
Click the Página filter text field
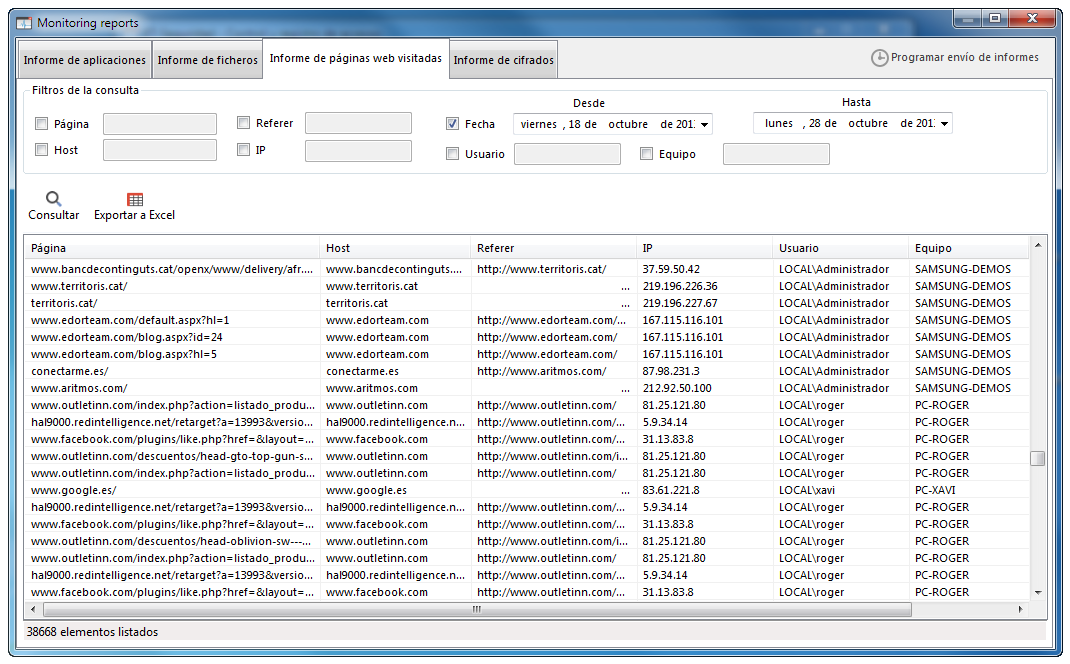click(x=160, y=124)
